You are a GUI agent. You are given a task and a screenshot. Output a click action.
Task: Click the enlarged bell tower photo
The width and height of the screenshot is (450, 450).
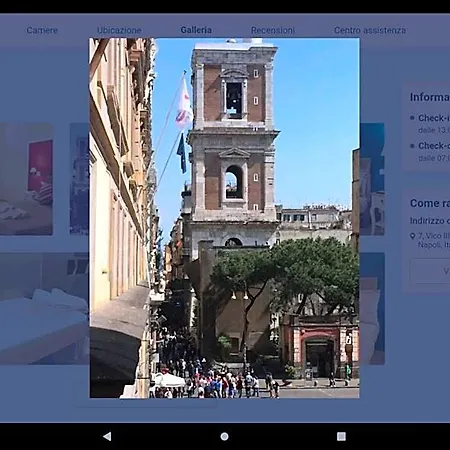point(224,218)
